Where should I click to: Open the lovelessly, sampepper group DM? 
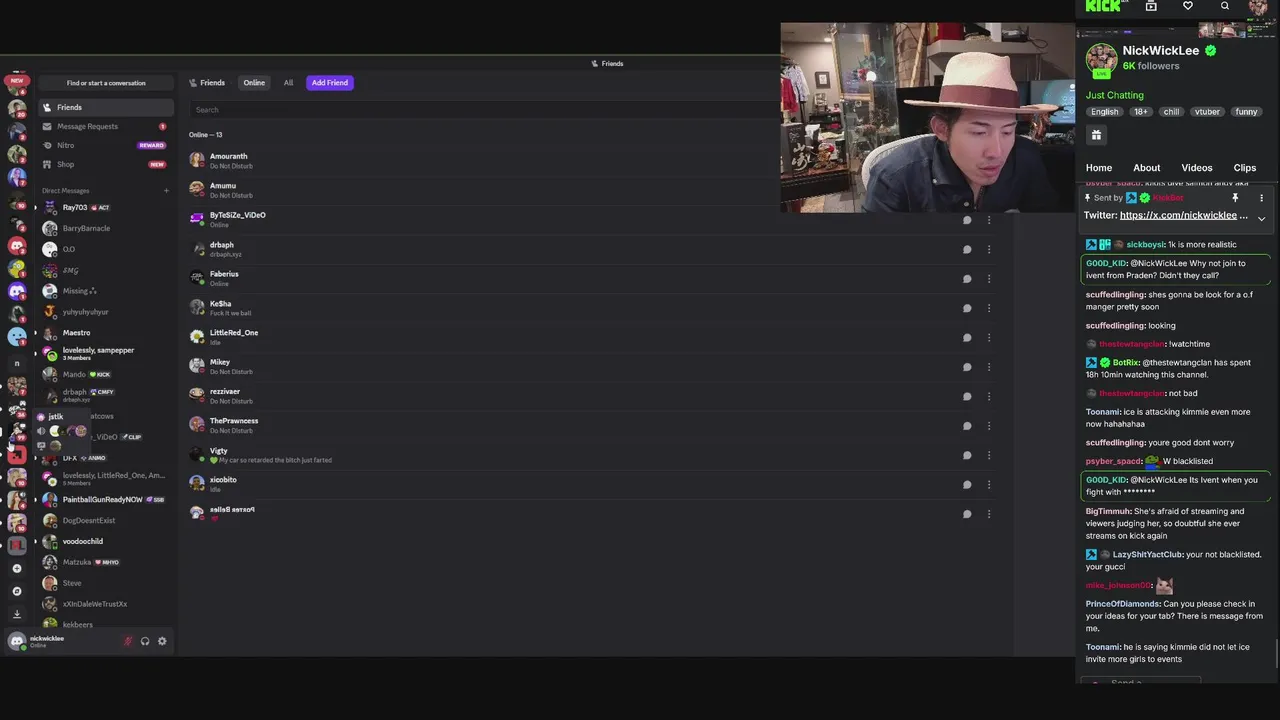pos(106,353)
